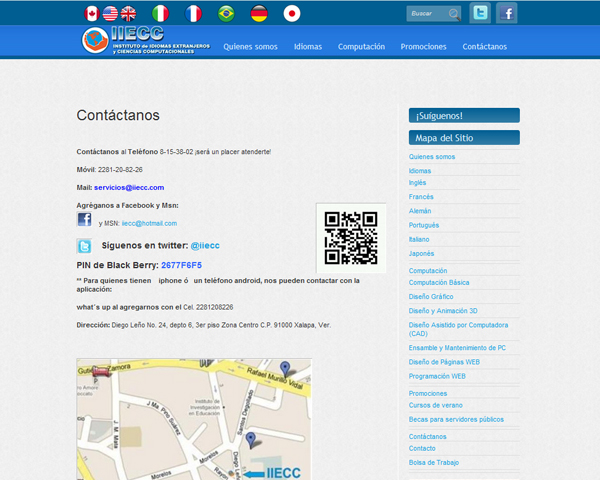This screenshot has width=600, height=480.
Task: Click the Promociones navigation item
Action: click(x=423, y=47)
